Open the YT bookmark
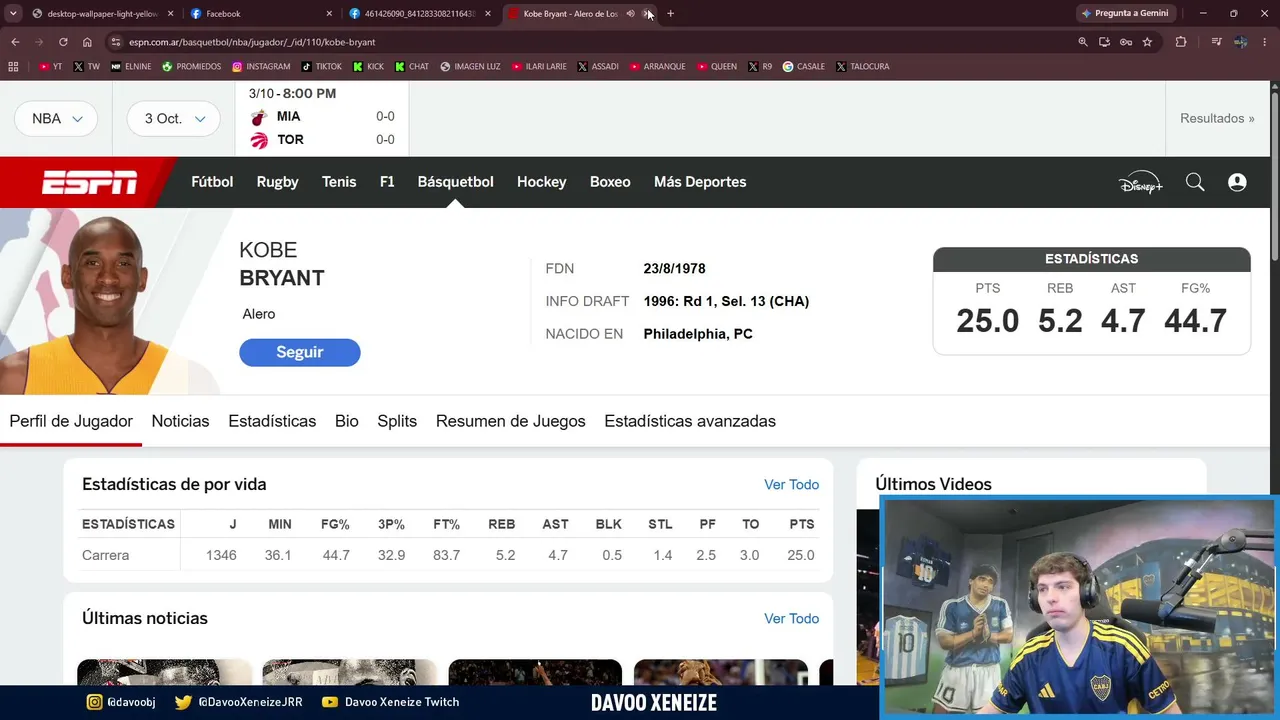This screenshot has height=720, width=1280. coord(51,67)
